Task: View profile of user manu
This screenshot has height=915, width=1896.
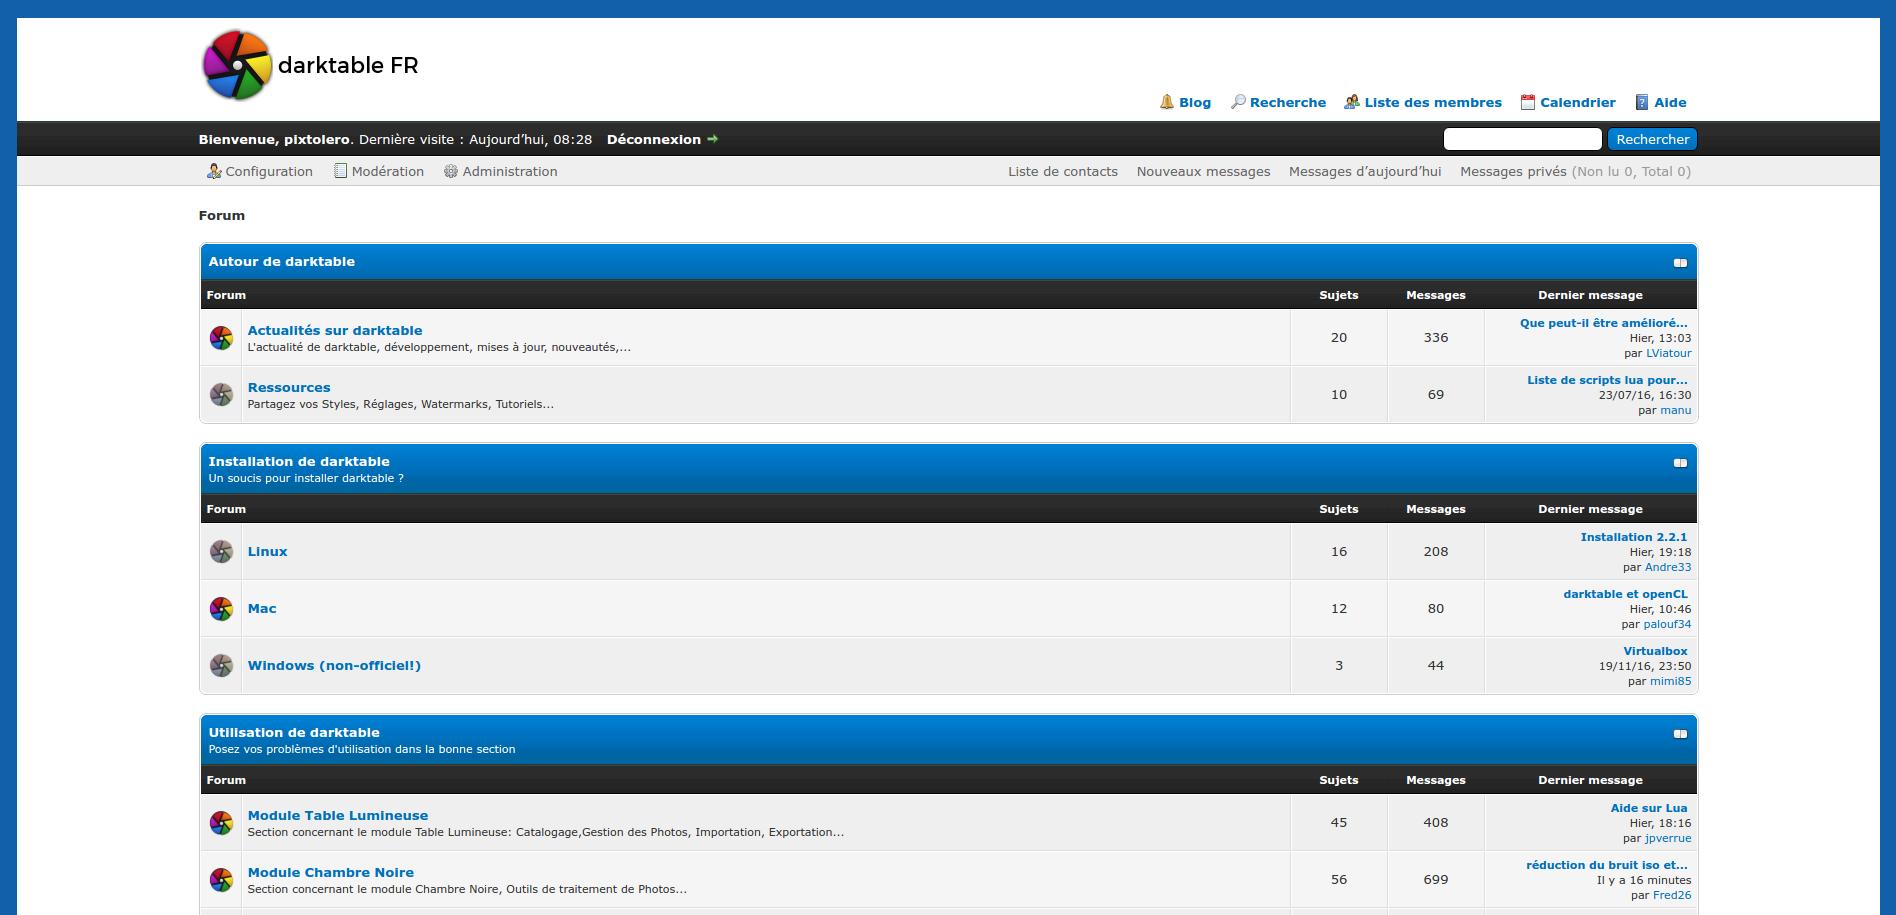Action: pyautogui.click(x=1676, y=410)
